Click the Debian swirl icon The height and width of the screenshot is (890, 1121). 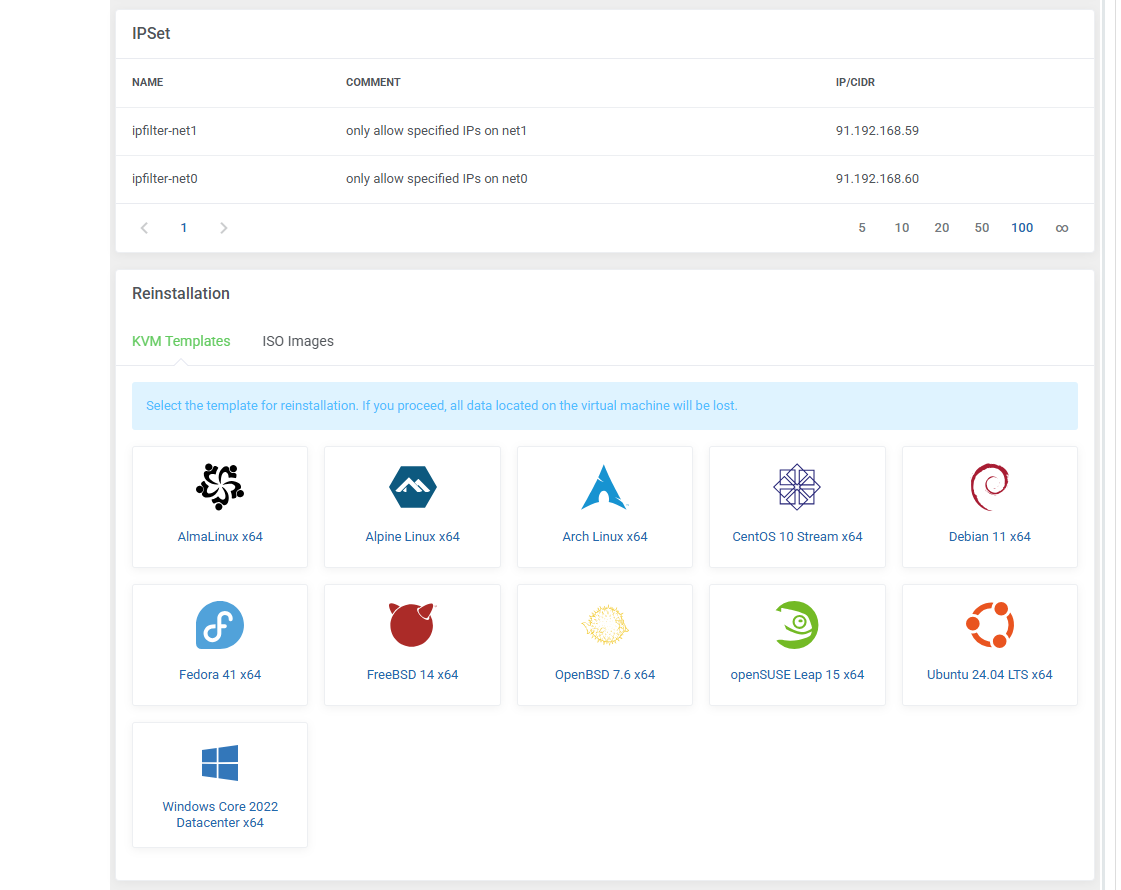[x=989, y=487]
